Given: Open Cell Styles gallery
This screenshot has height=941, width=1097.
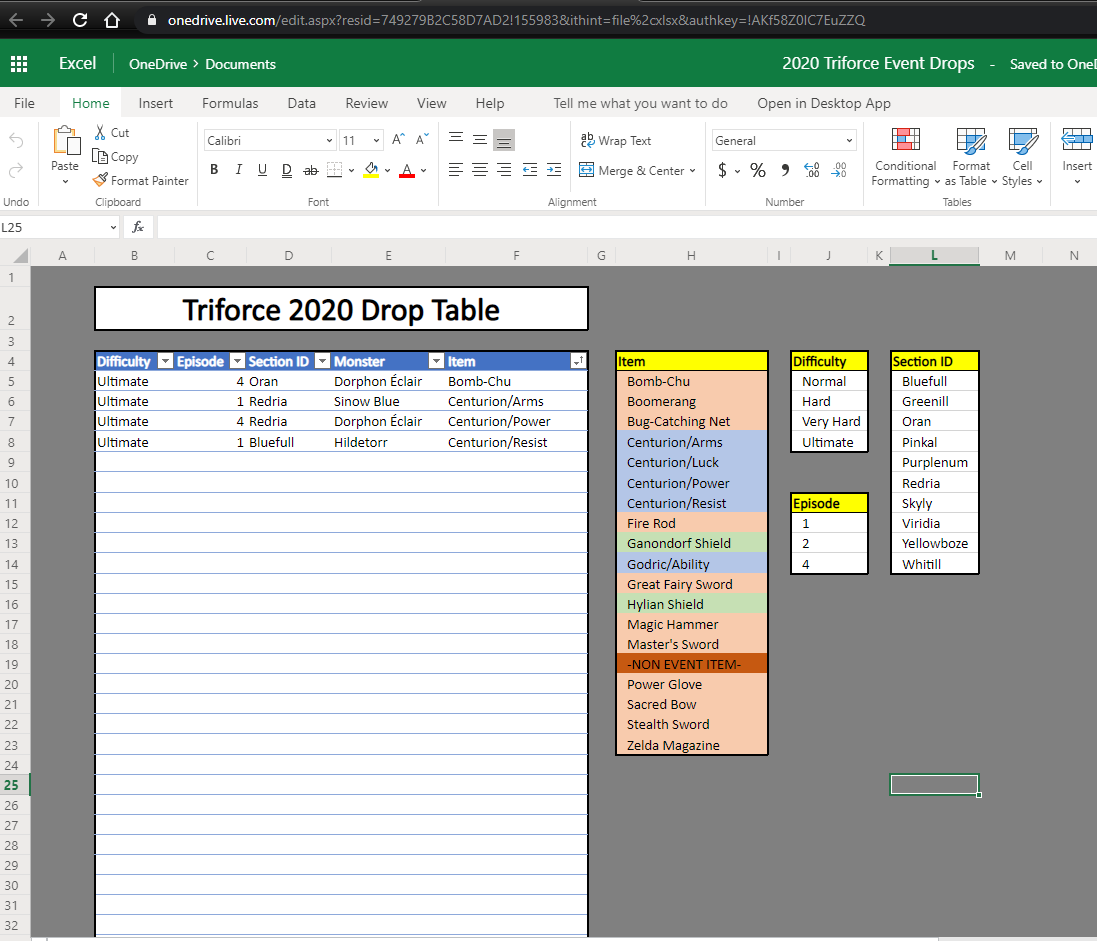Looking at the screenshot, I should [x=1022, y=157].
